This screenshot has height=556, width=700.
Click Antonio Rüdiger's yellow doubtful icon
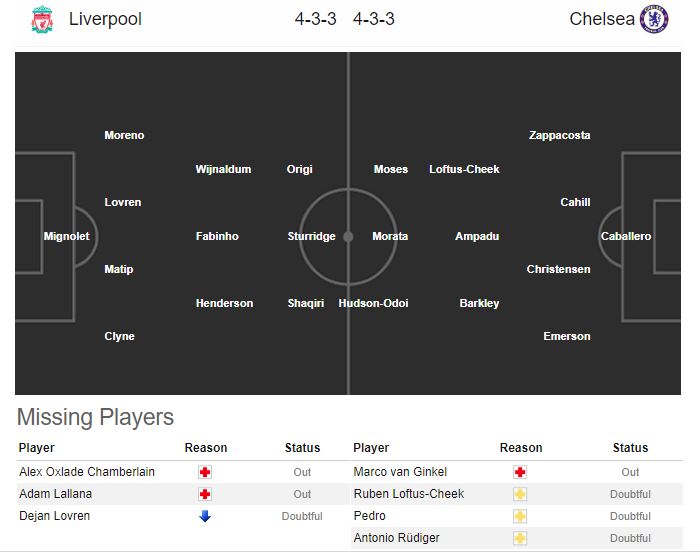520,539
